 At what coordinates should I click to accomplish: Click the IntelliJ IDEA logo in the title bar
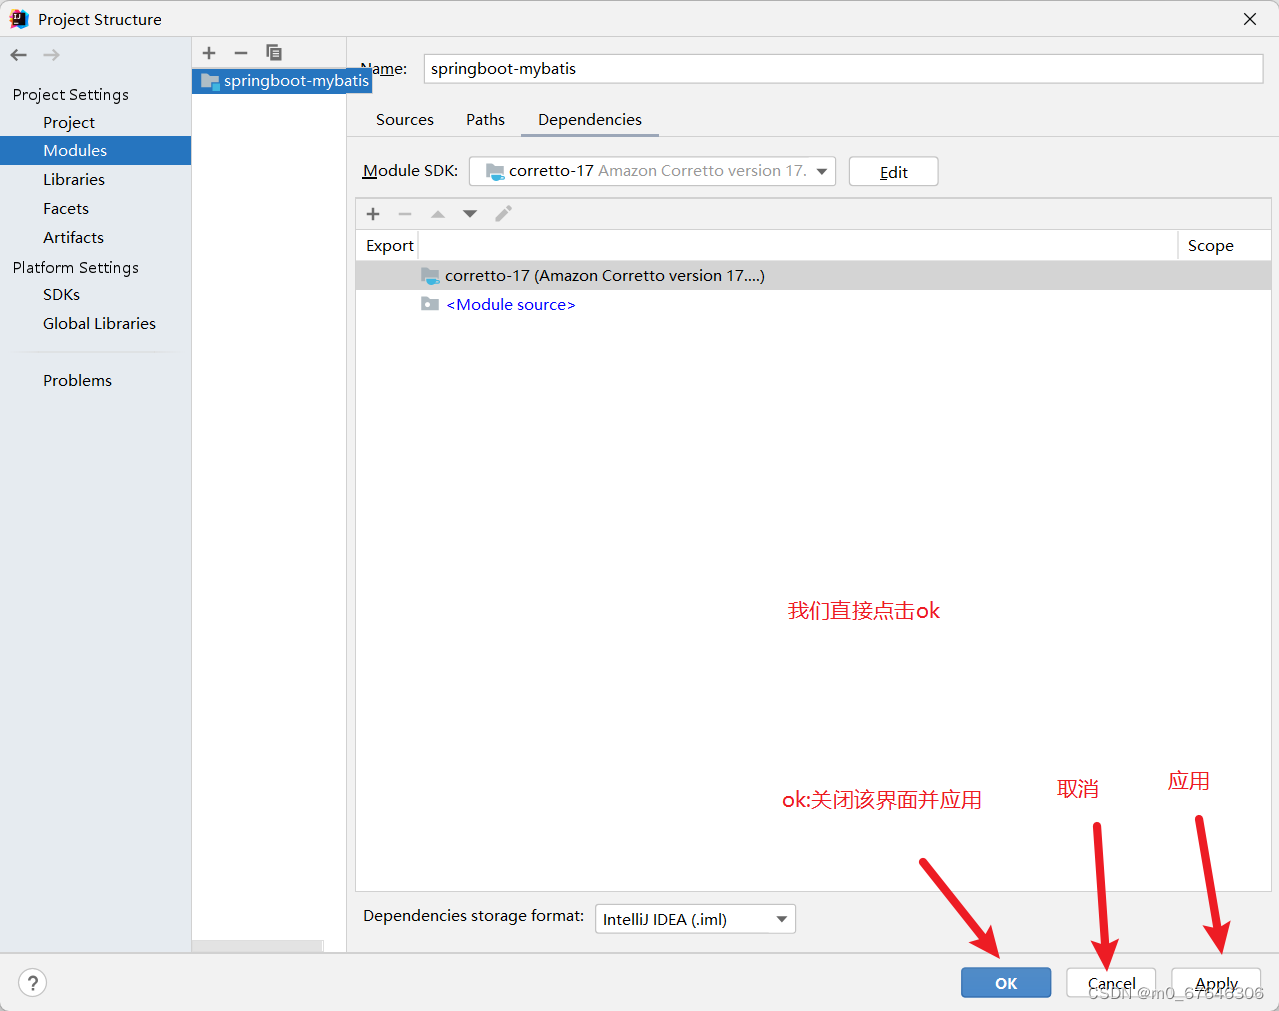tap(19, 19)
